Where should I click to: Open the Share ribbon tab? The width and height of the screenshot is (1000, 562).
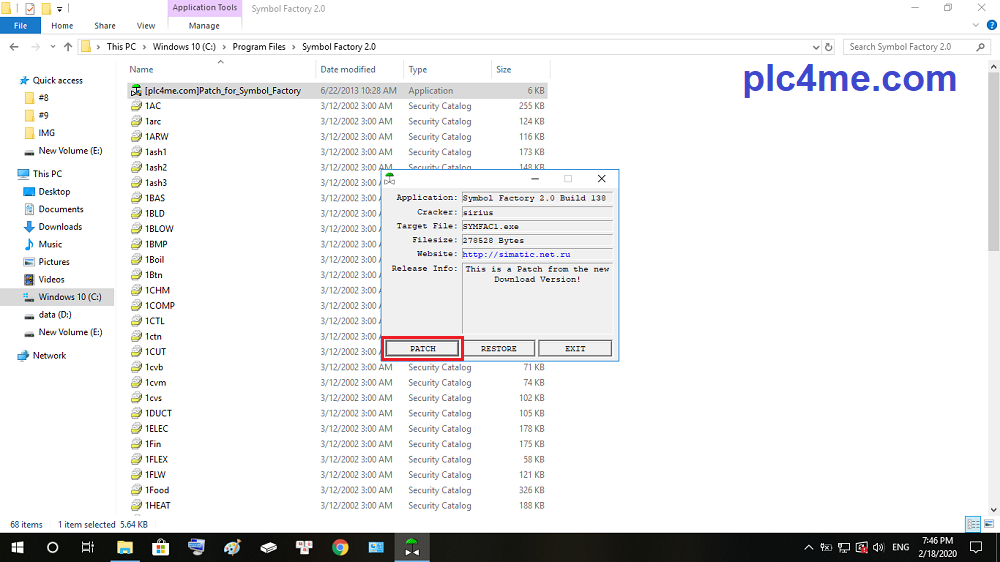(x=104, y=26)
